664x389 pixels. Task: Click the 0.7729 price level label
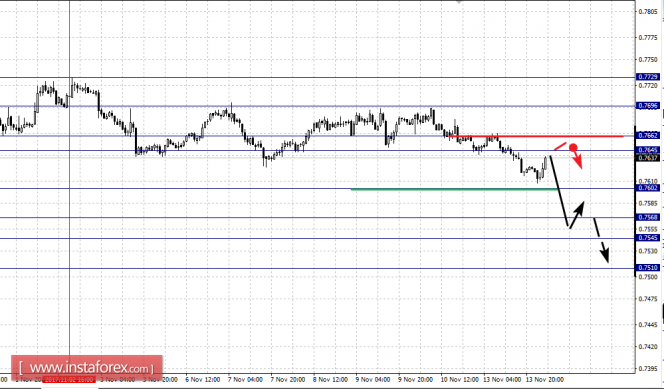(x=648, y=77)
